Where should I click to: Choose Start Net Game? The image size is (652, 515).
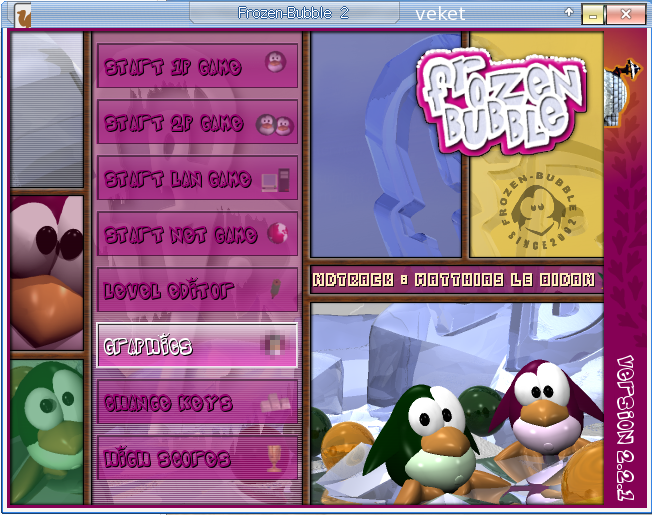click(198, 234)
